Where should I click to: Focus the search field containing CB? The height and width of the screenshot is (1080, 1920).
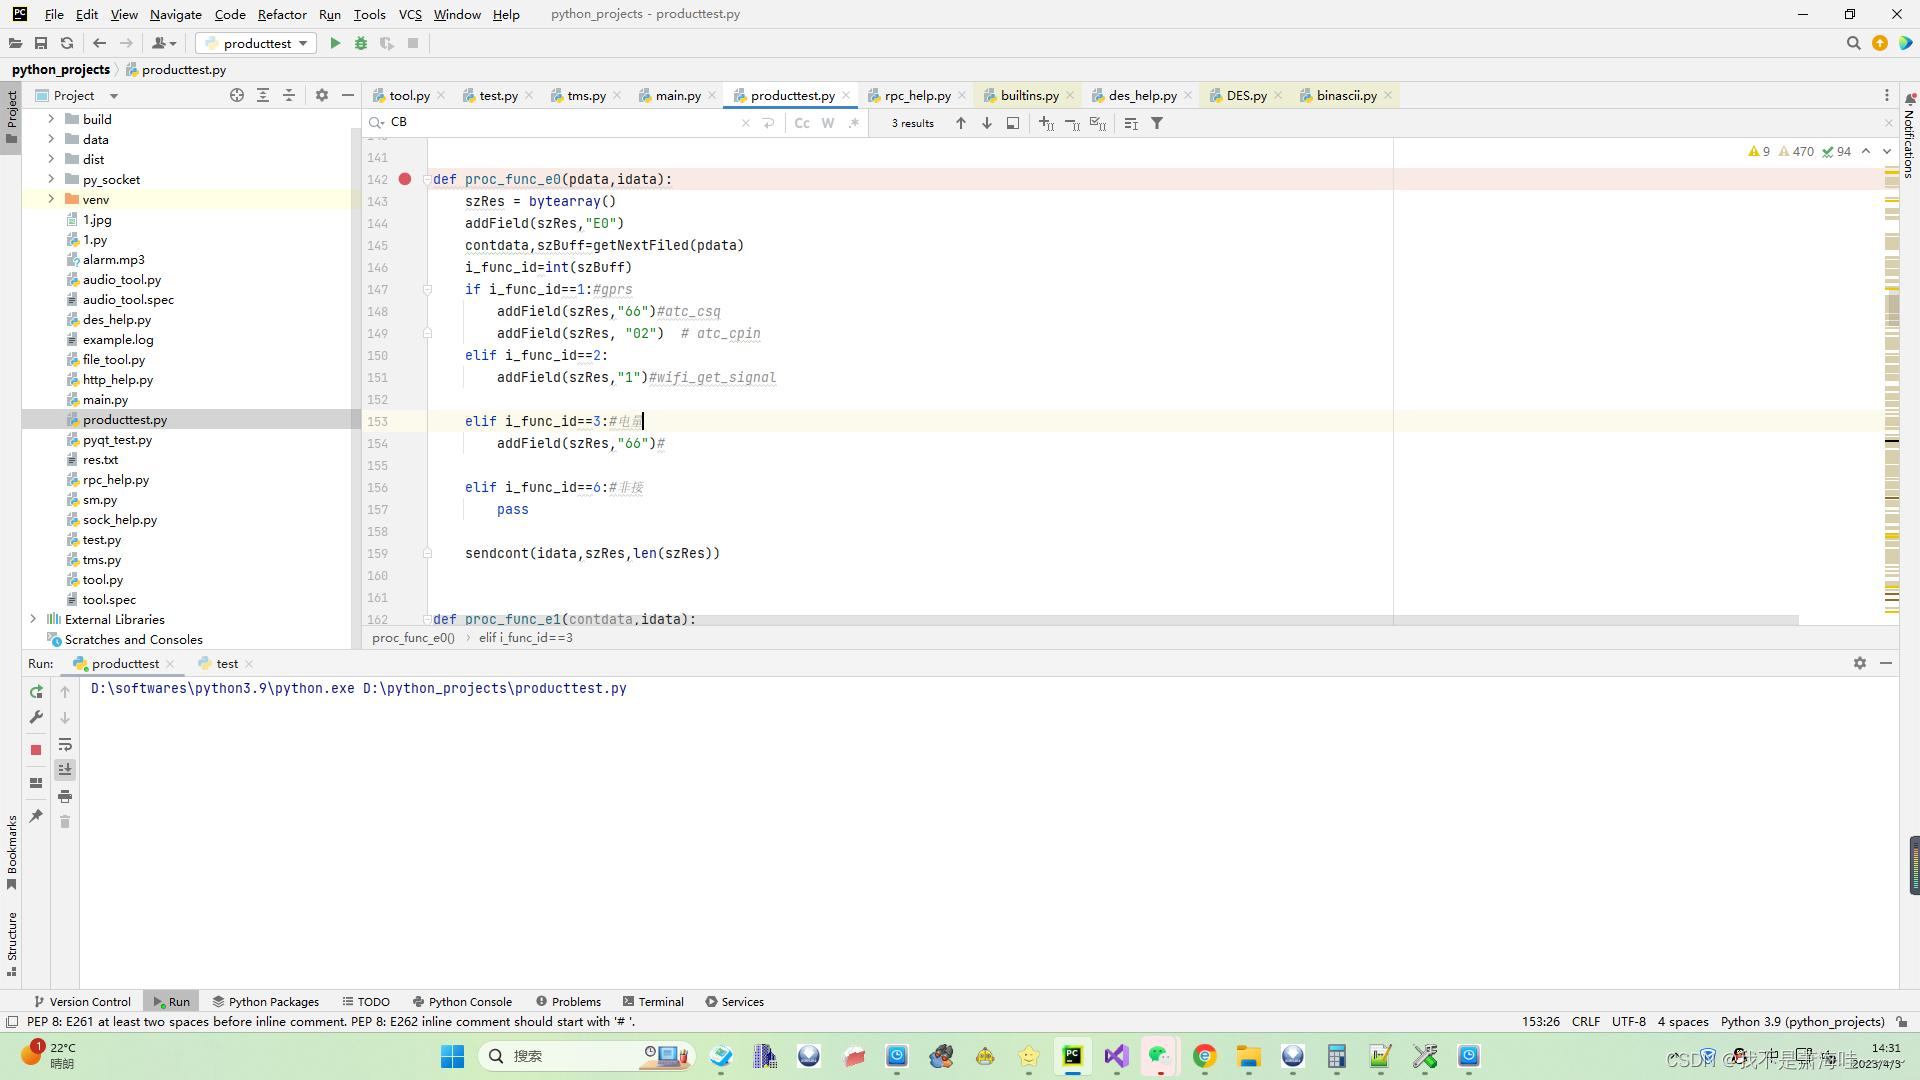click(560, 122)
